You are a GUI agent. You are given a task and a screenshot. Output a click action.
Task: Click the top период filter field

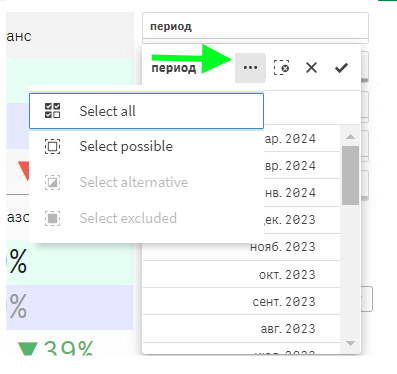255,26
